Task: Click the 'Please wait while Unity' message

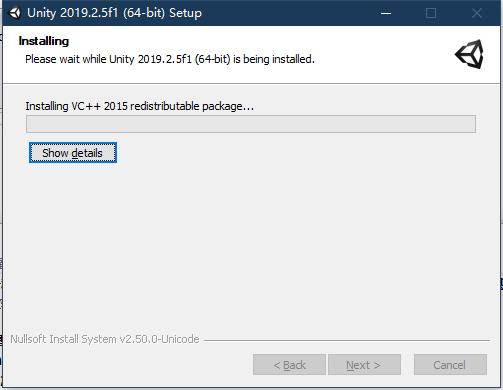Action: (170, 59)
